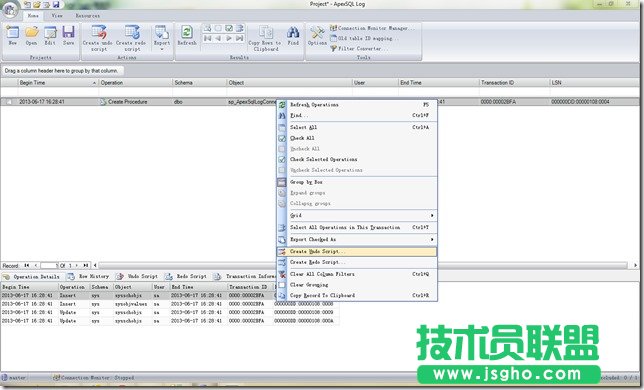Switch to the Resources ribbon tab
This screenshot has width=644, height=390.
(x=87, y=16)
